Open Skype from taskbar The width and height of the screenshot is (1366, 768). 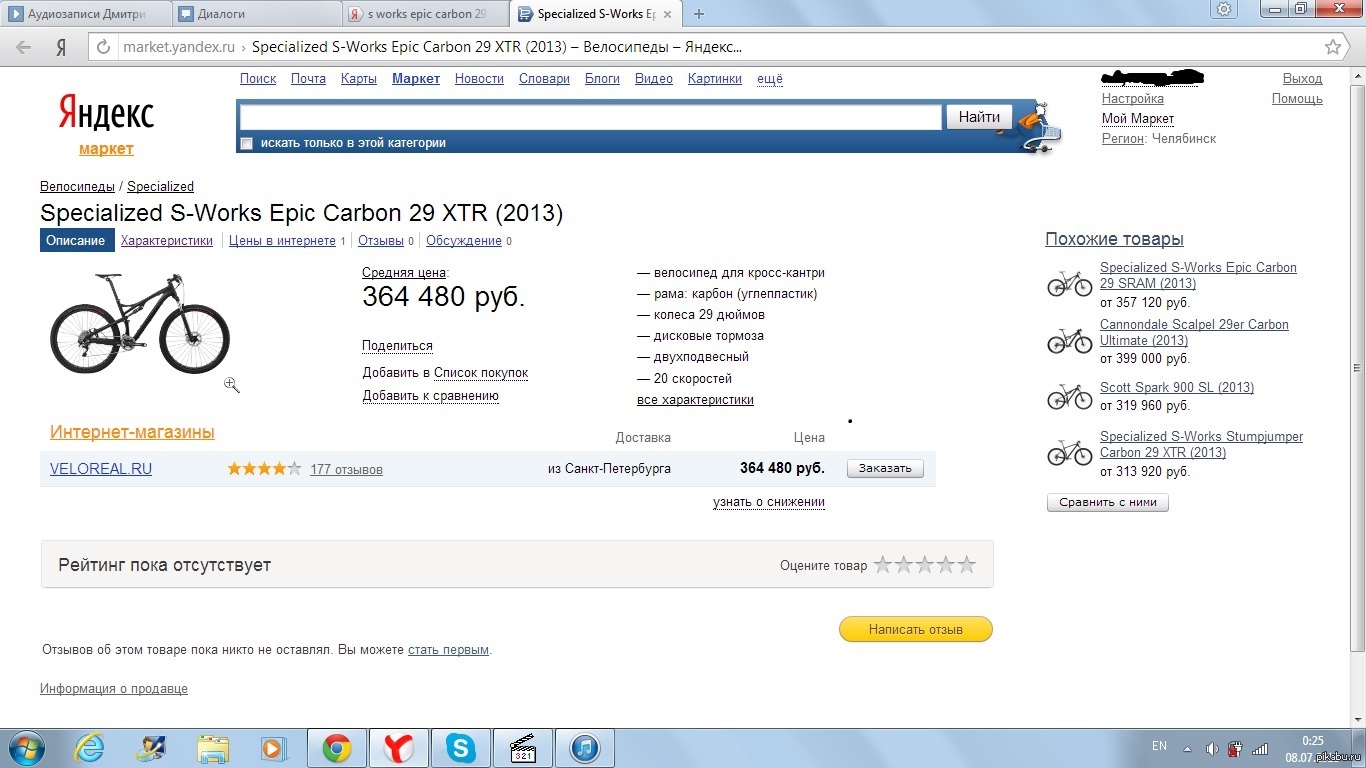click(461, 748)
